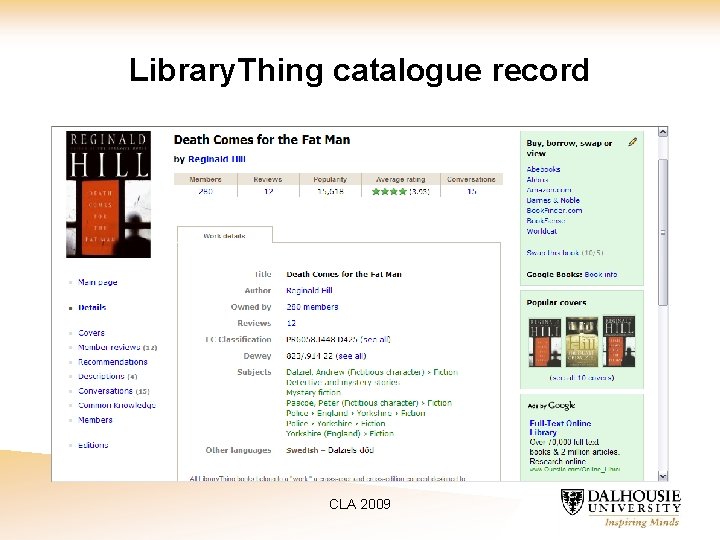Click Swedish Dalziels död text
The width and height of the screenshot is (720, 540).
pyautogui.click(x=330, y=450)
